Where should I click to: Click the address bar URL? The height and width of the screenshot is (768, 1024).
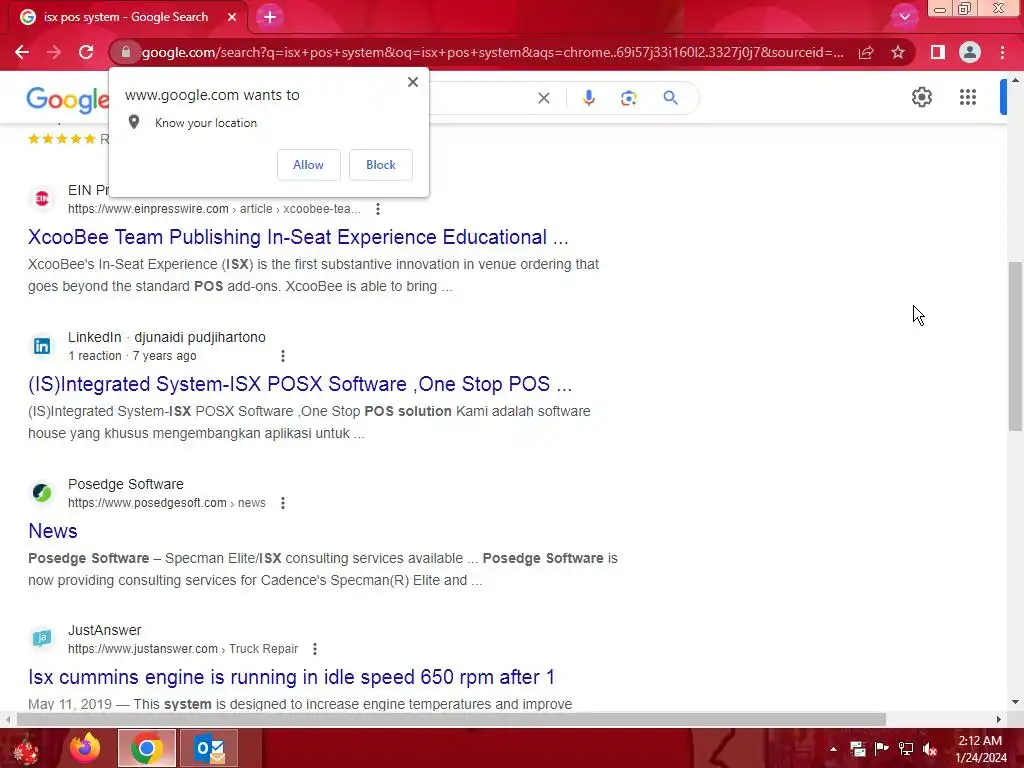click(x=492, y=52)
